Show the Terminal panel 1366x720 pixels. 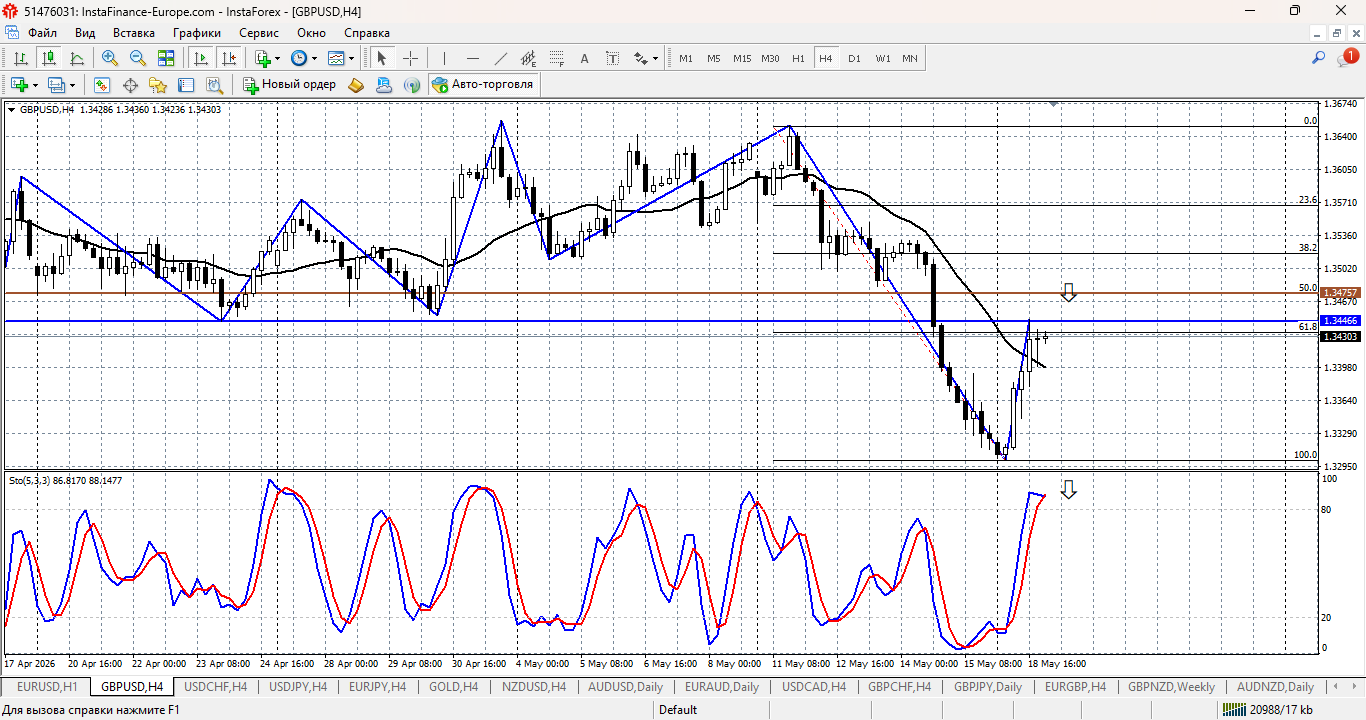(186, 85)
